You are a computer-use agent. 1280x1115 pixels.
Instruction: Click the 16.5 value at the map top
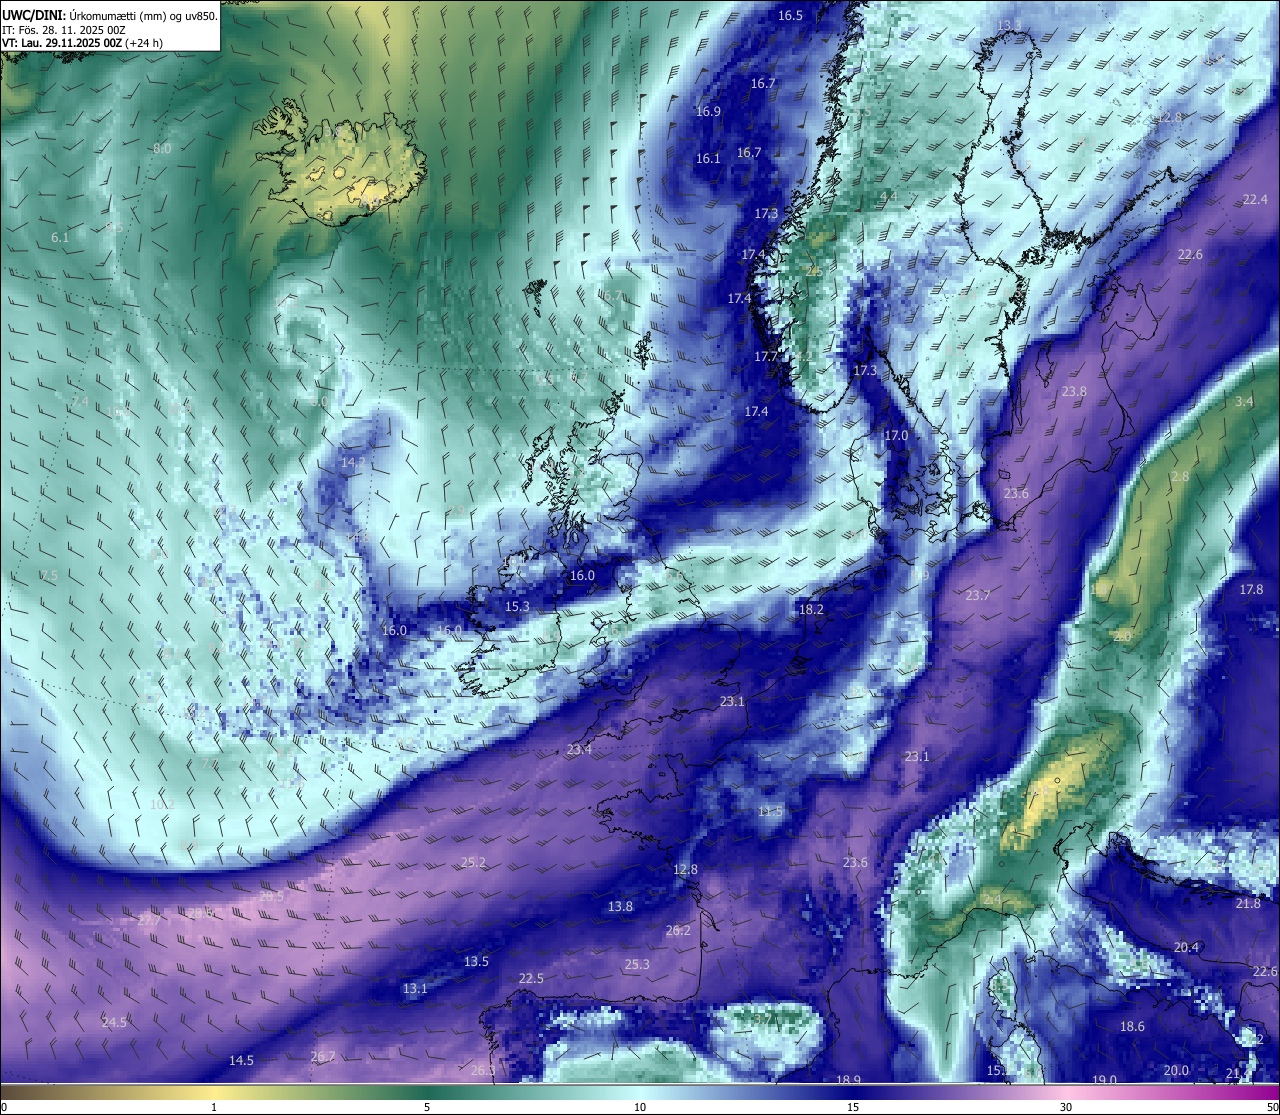pyautogui.click(x=790, y=15)
